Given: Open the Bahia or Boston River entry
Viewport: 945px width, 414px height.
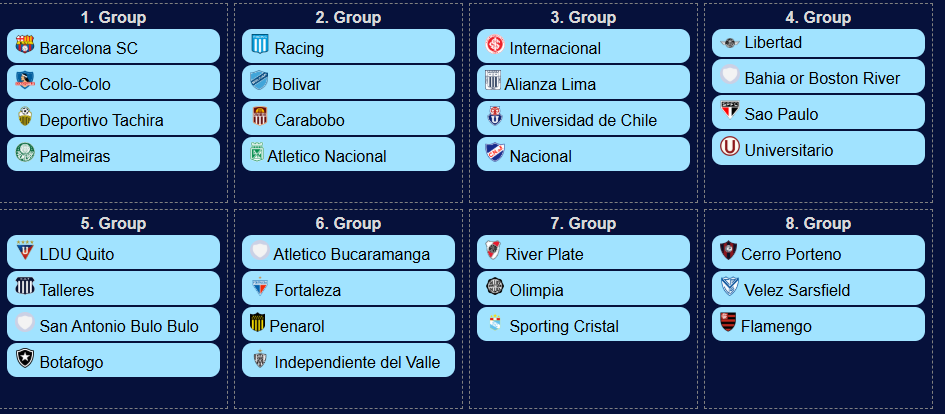Looking at the screenshot, I should click(818, 77).
